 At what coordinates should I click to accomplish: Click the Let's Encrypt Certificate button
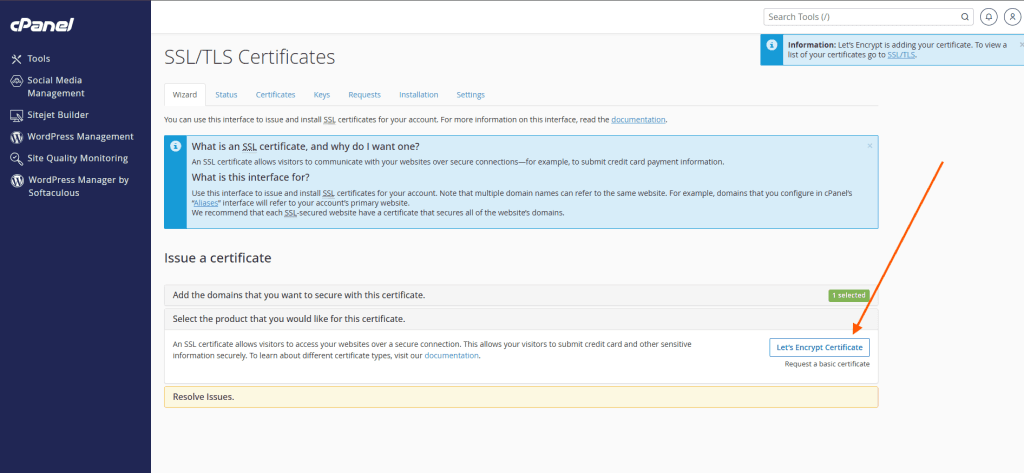click(x=820, y=348)
